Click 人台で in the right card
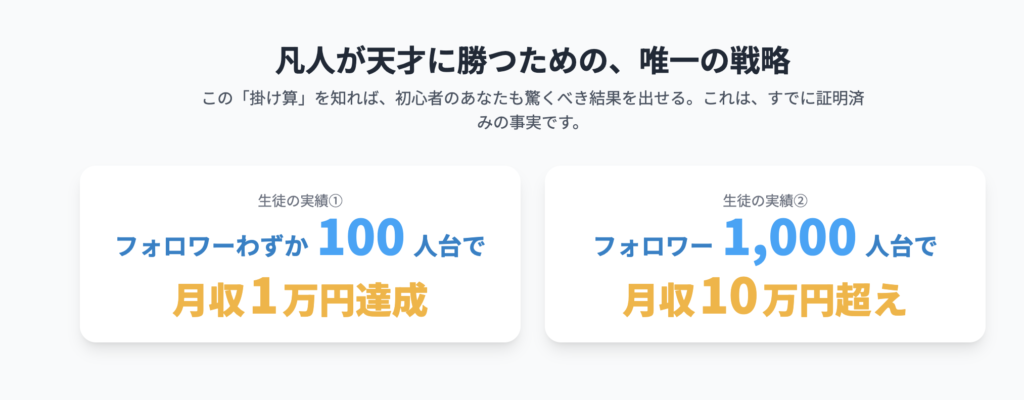 pyautogui.click(x=901, y=247)
